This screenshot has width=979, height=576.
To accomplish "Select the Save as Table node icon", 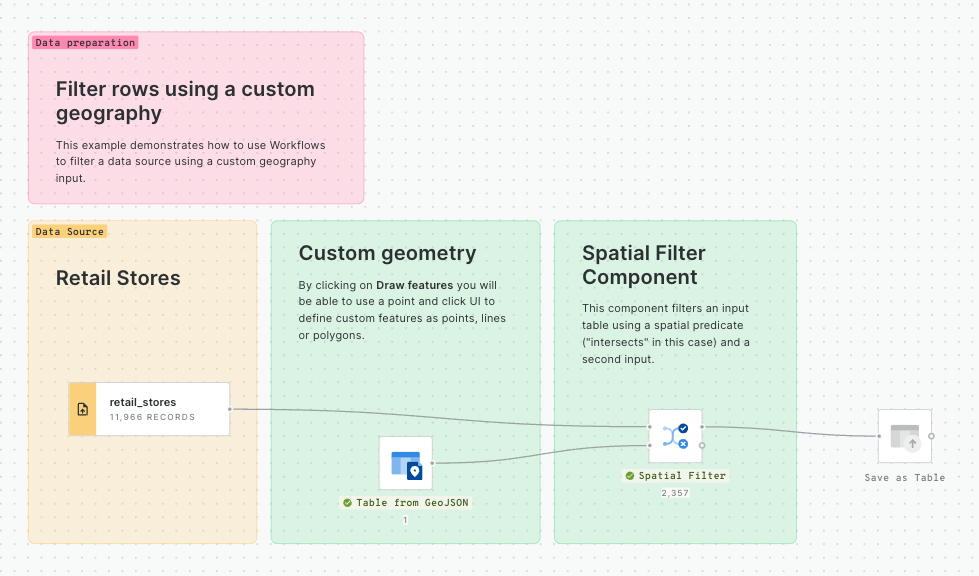I will [x=904, y=436].
